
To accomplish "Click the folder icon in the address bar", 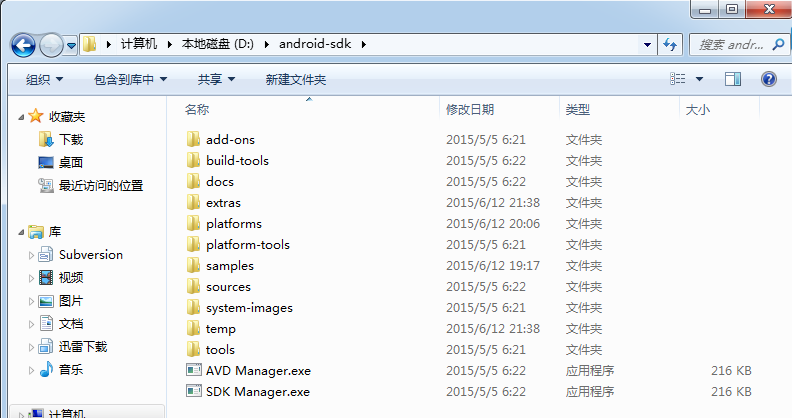I will [89, 44].
